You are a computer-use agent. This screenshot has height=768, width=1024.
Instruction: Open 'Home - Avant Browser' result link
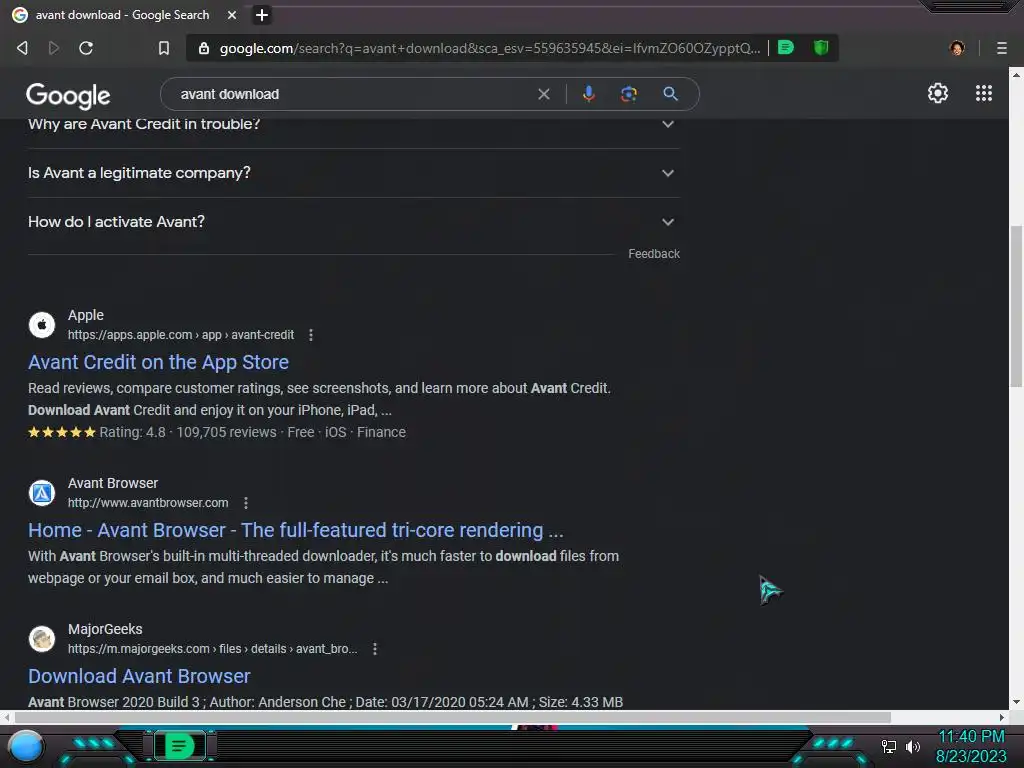coord(296,530)
